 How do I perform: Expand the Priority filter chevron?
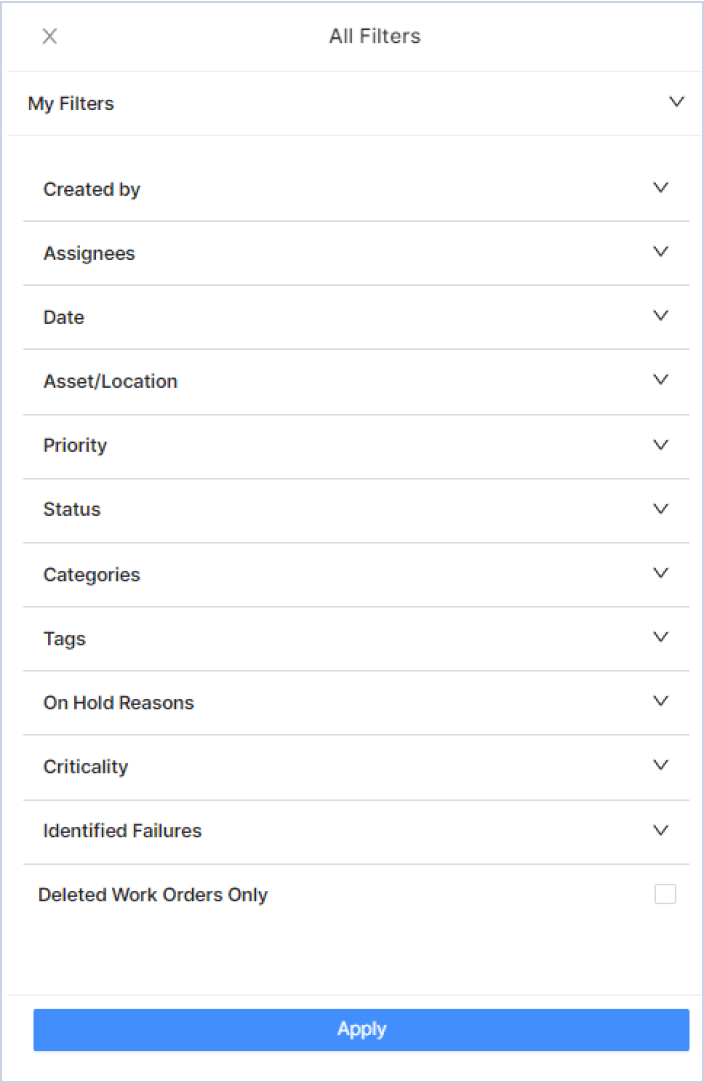(x=660, y=445)
